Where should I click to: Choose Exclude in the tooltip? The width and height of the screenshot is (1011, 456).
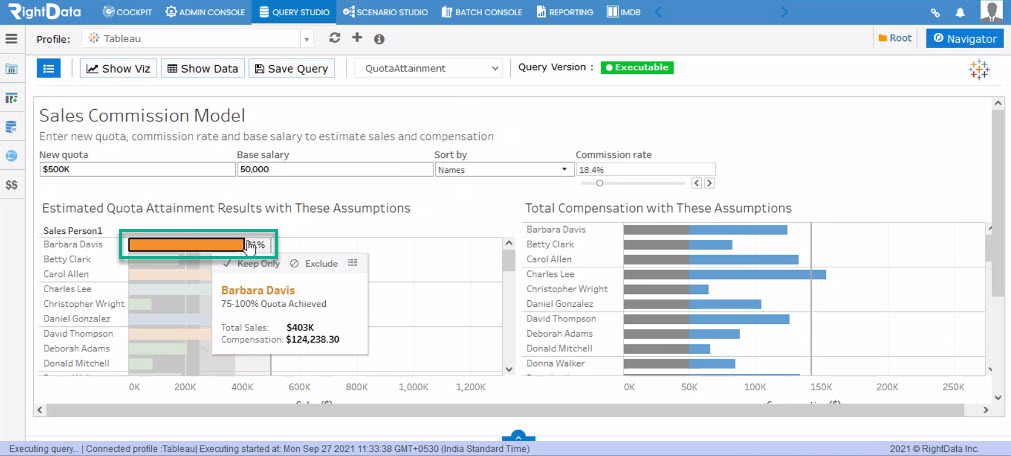click(x=313, y=263)
